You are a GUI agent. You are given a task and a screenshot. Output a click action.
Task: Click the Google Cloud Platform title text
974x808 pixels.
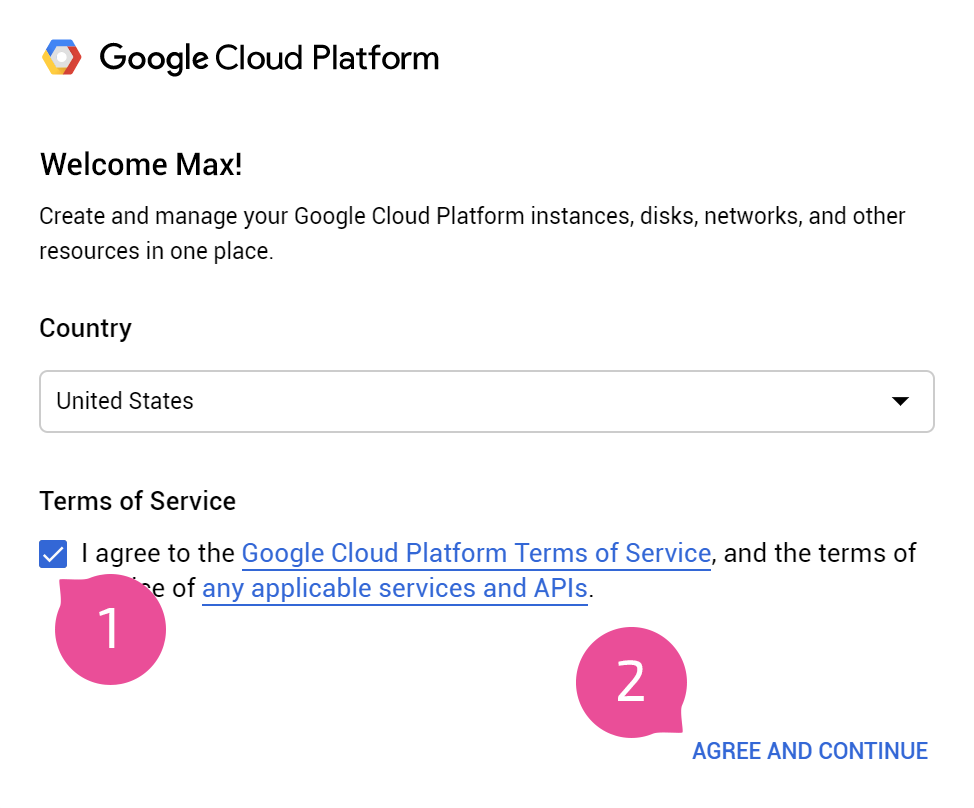(269, 58)
